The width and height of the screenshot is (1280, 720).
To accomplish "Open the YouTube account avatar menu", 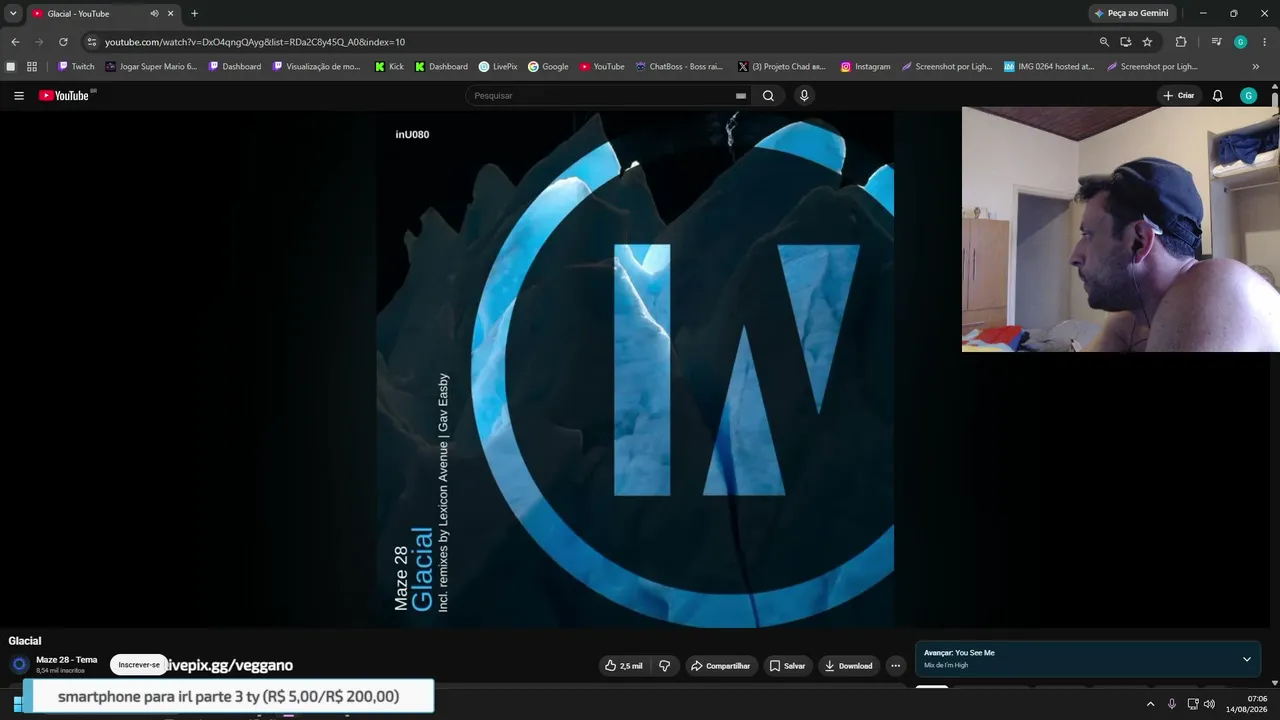I will tap(1248, 96).
